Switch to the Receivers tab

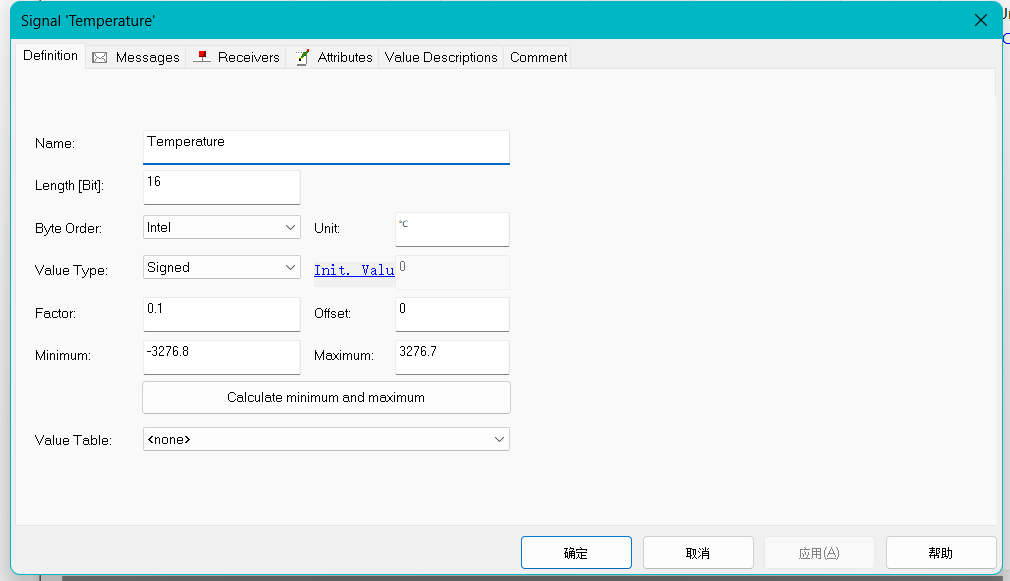click(246, 57)
